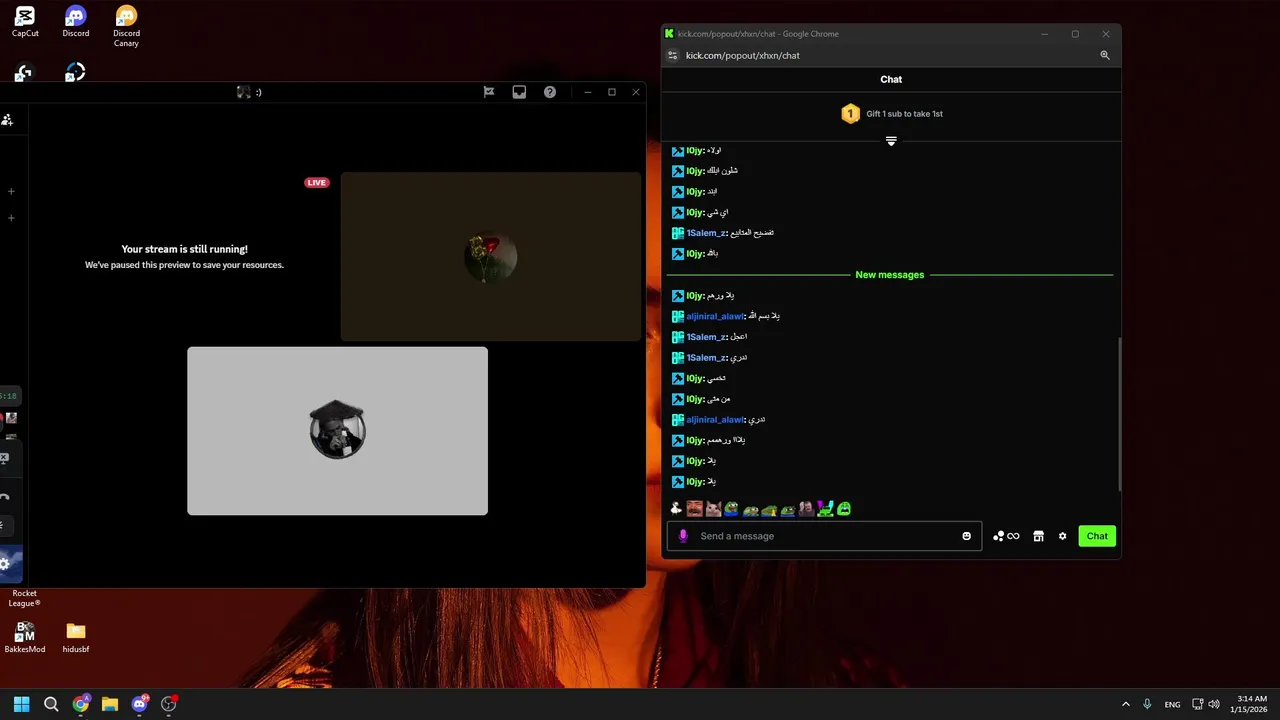The height and width of the screenshot is (720, 1280).
Task: Open Discord taskbar icon with notification badge
Action: pyautogui.click(x=140, y=704)
